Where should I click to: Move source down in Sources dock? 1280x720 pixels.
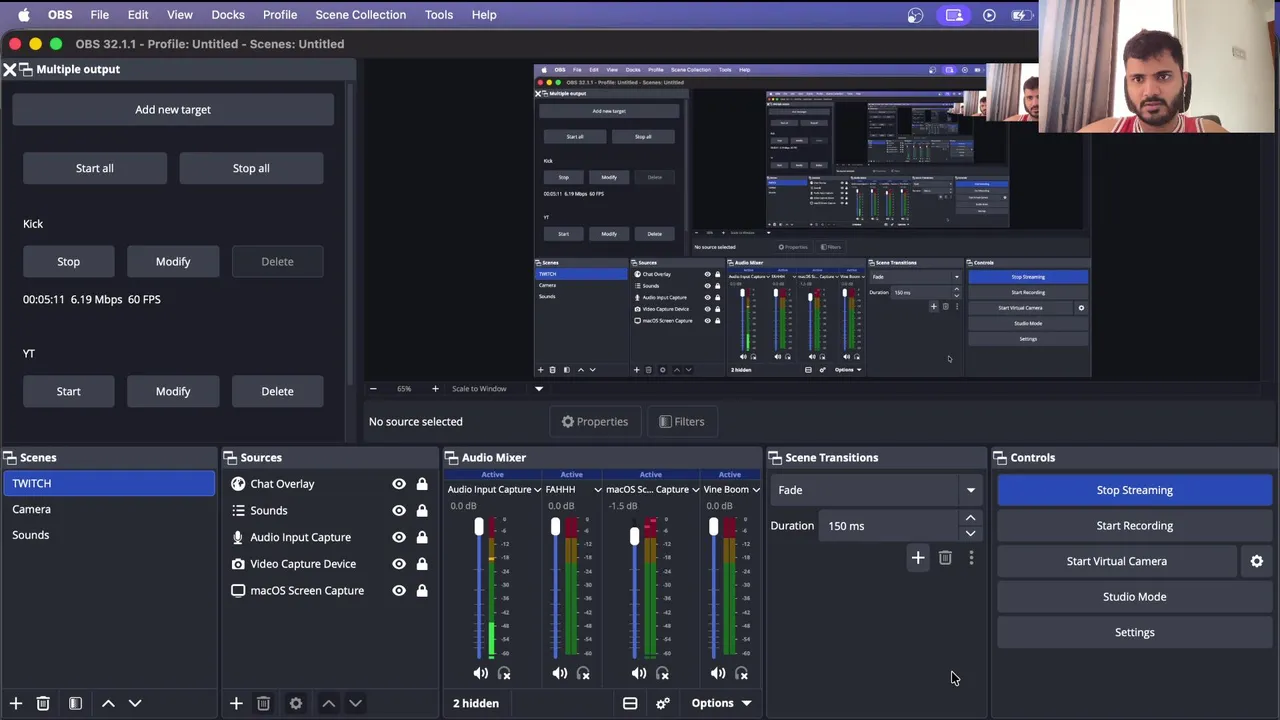(x=355, y=703)
